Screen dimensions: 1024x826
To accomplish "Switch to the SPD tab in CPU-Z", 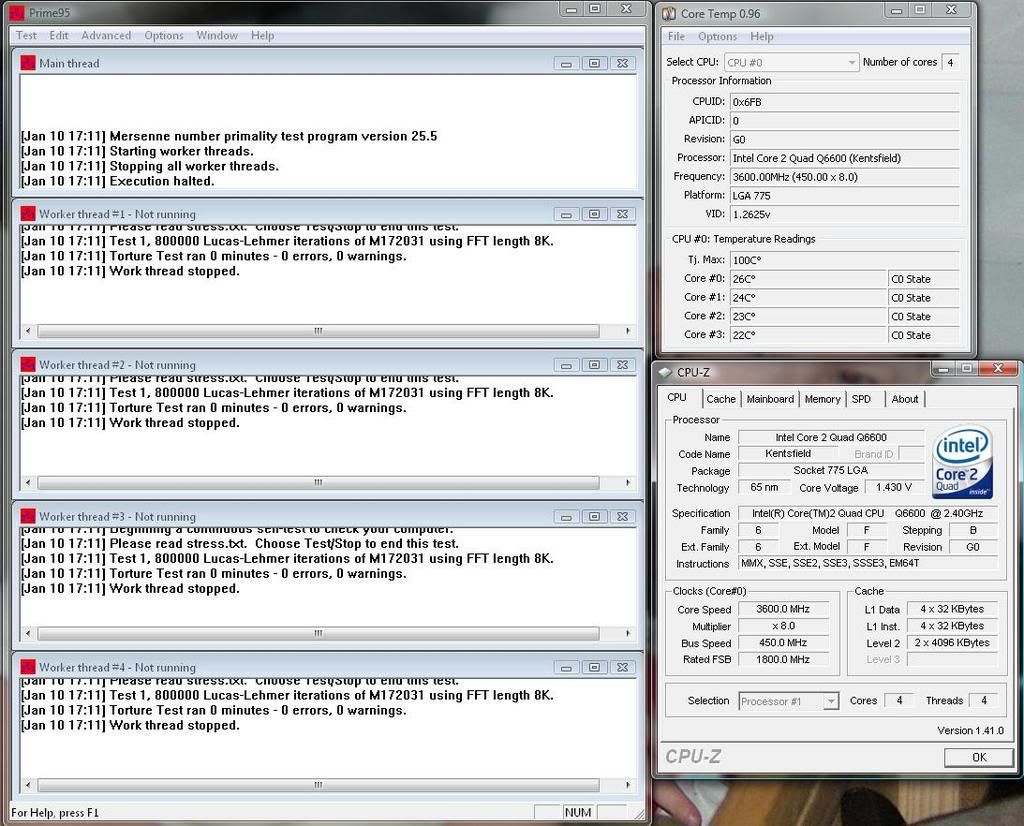I will pos(861,399).
